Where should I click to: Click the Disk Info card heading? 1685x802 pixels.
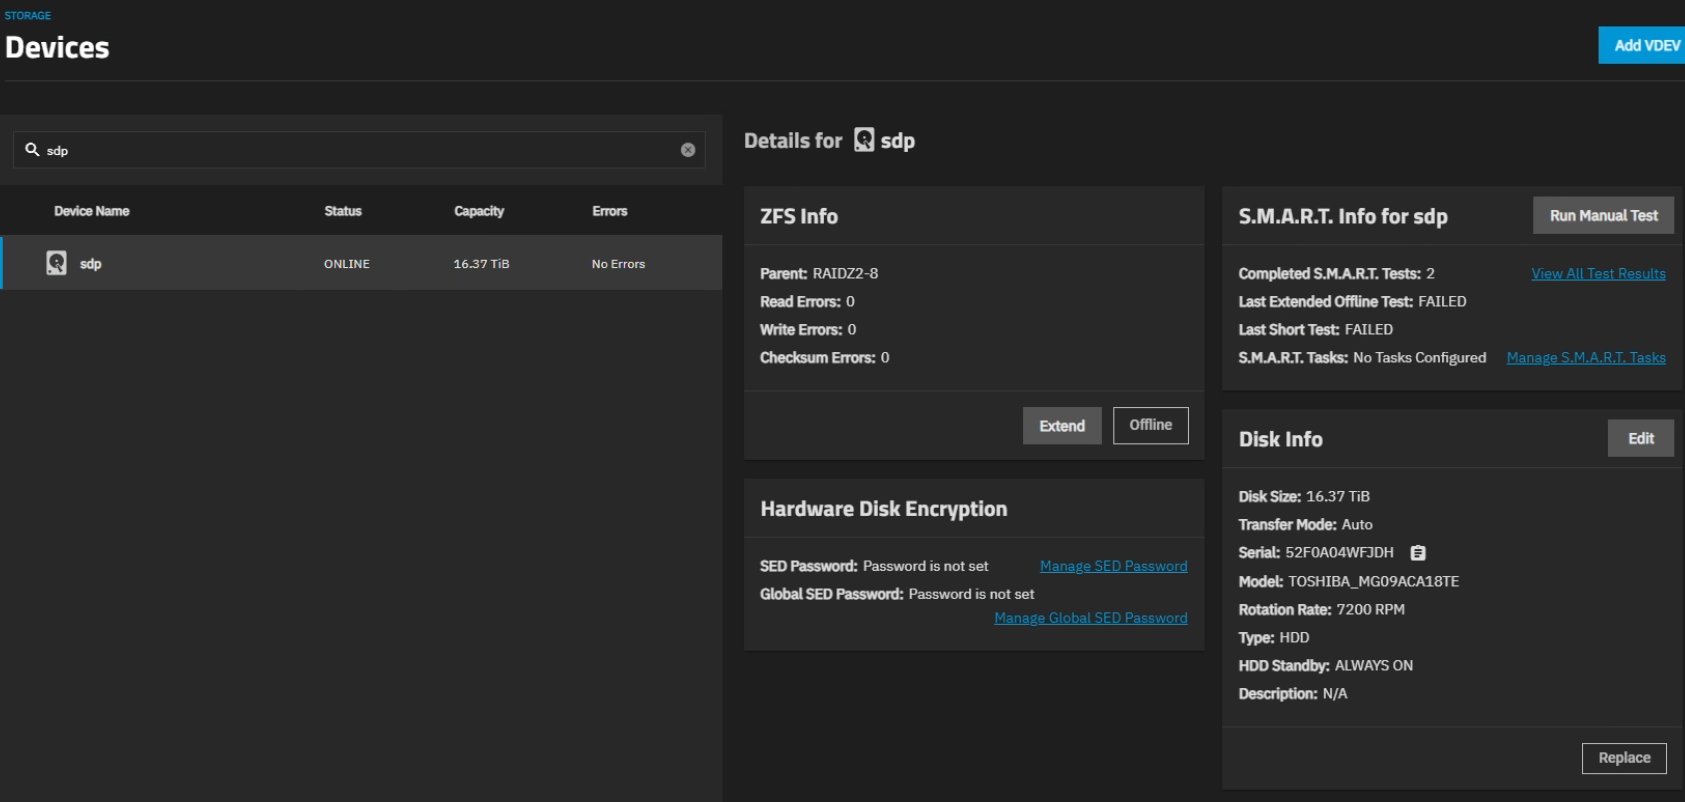pyautogui.click(x=1280, y=440)
